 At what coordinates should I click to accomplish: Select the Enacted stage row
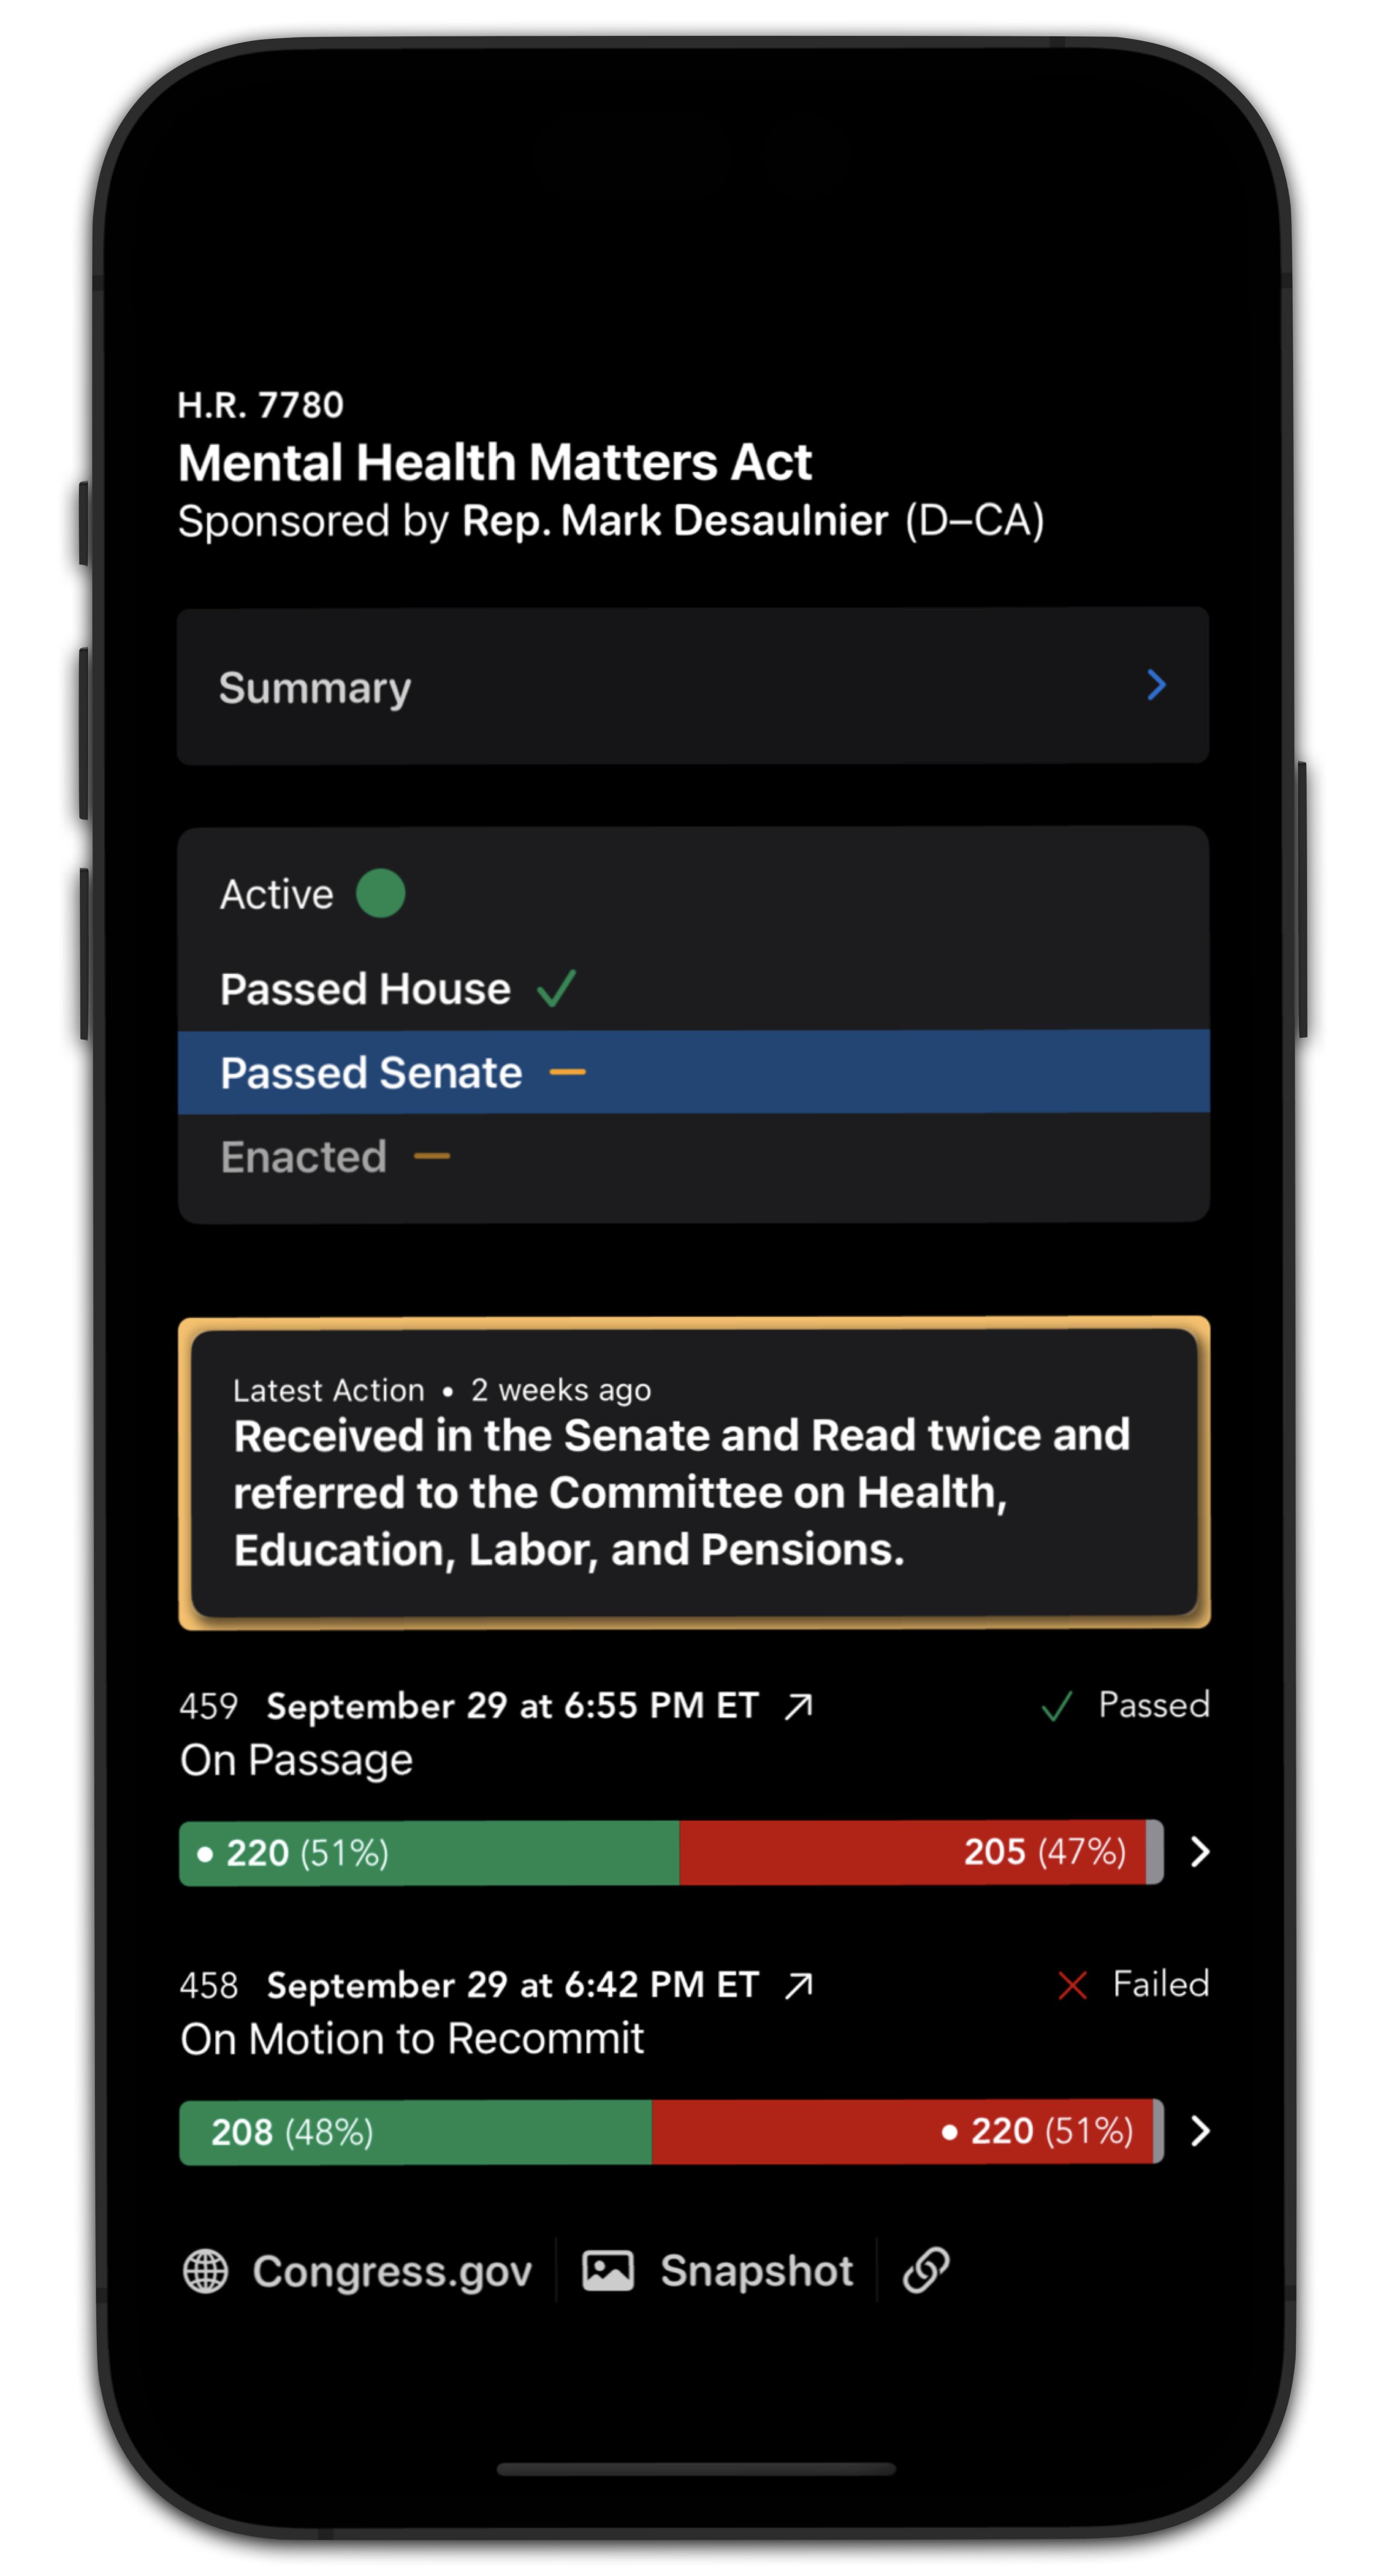coord(694,1157)
